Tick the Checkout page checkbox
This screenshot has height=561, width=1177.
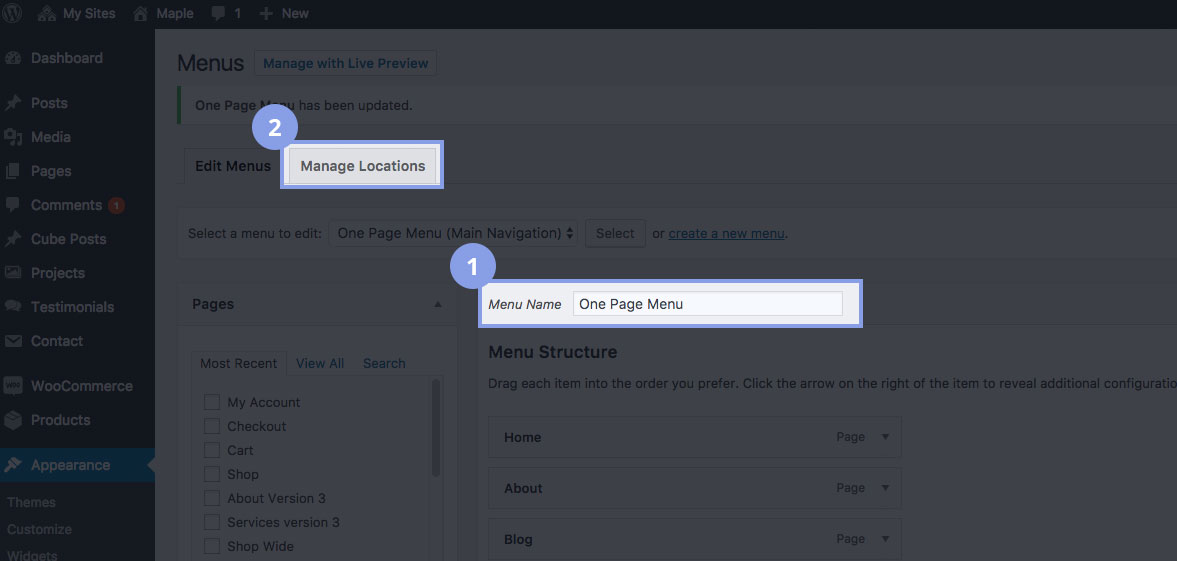tap(212, 426)
